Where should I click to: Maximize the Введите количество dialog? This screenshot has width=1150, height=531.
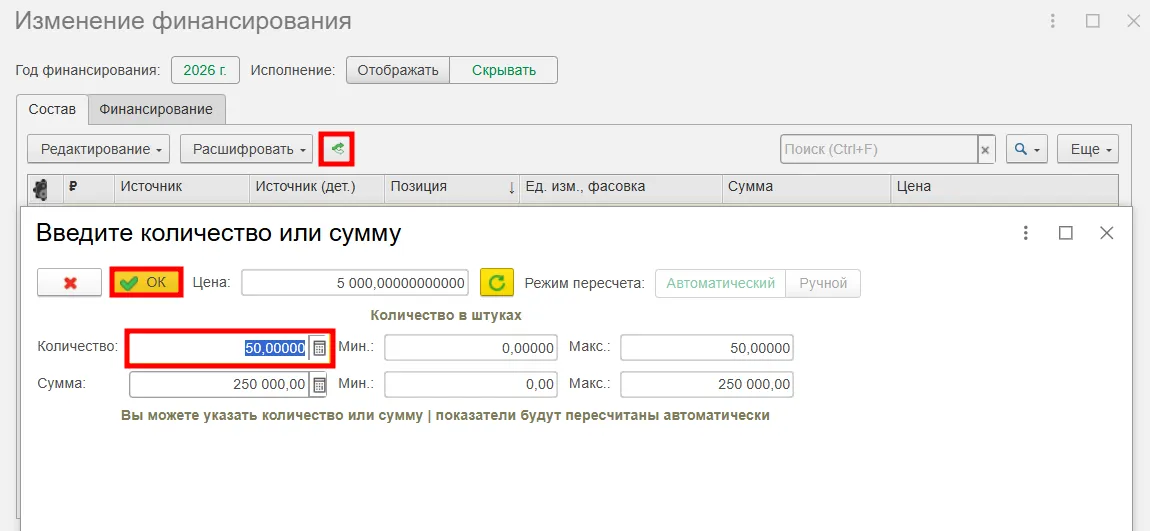(x=1066, y=233)
